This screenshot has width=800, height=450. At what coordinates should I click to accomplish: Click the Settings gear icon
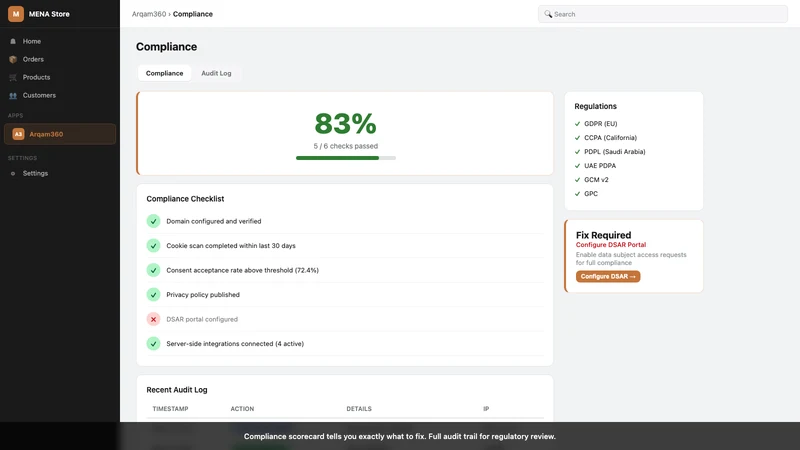click(x=13, y=173)
